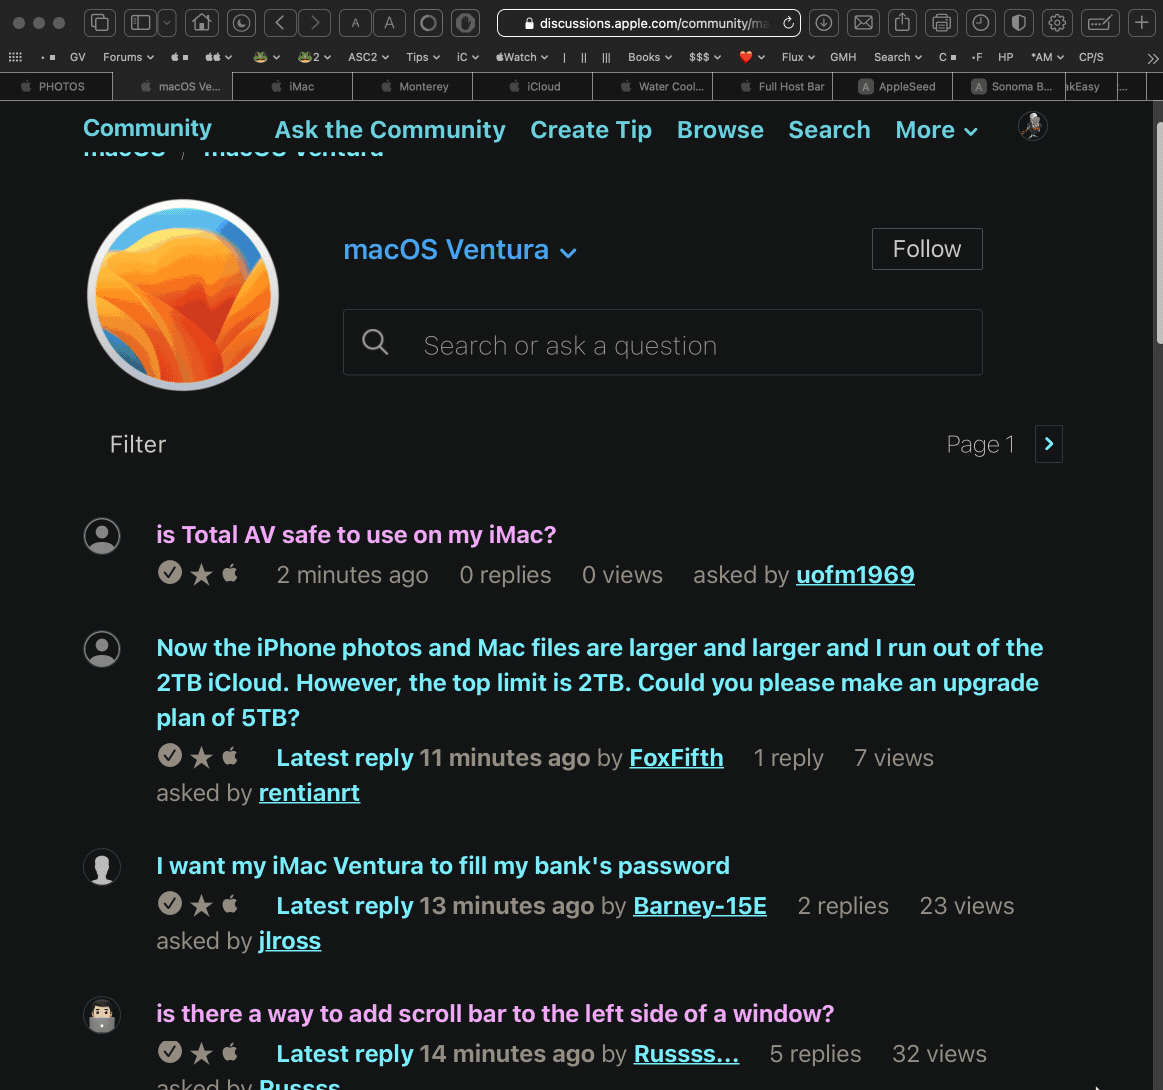Open the Total AV safe thread

(x=356, y=535)
